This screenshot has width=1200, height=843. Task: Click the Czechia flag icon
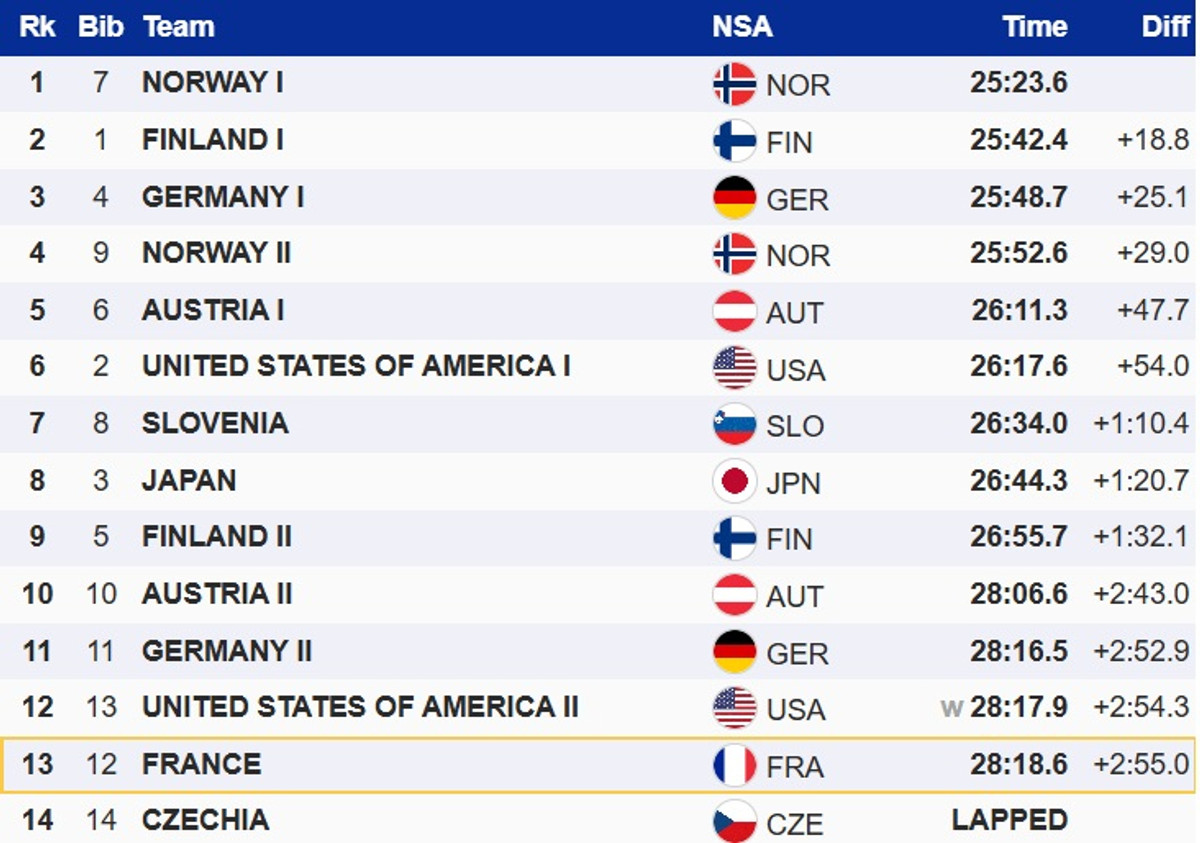point(734,822)
